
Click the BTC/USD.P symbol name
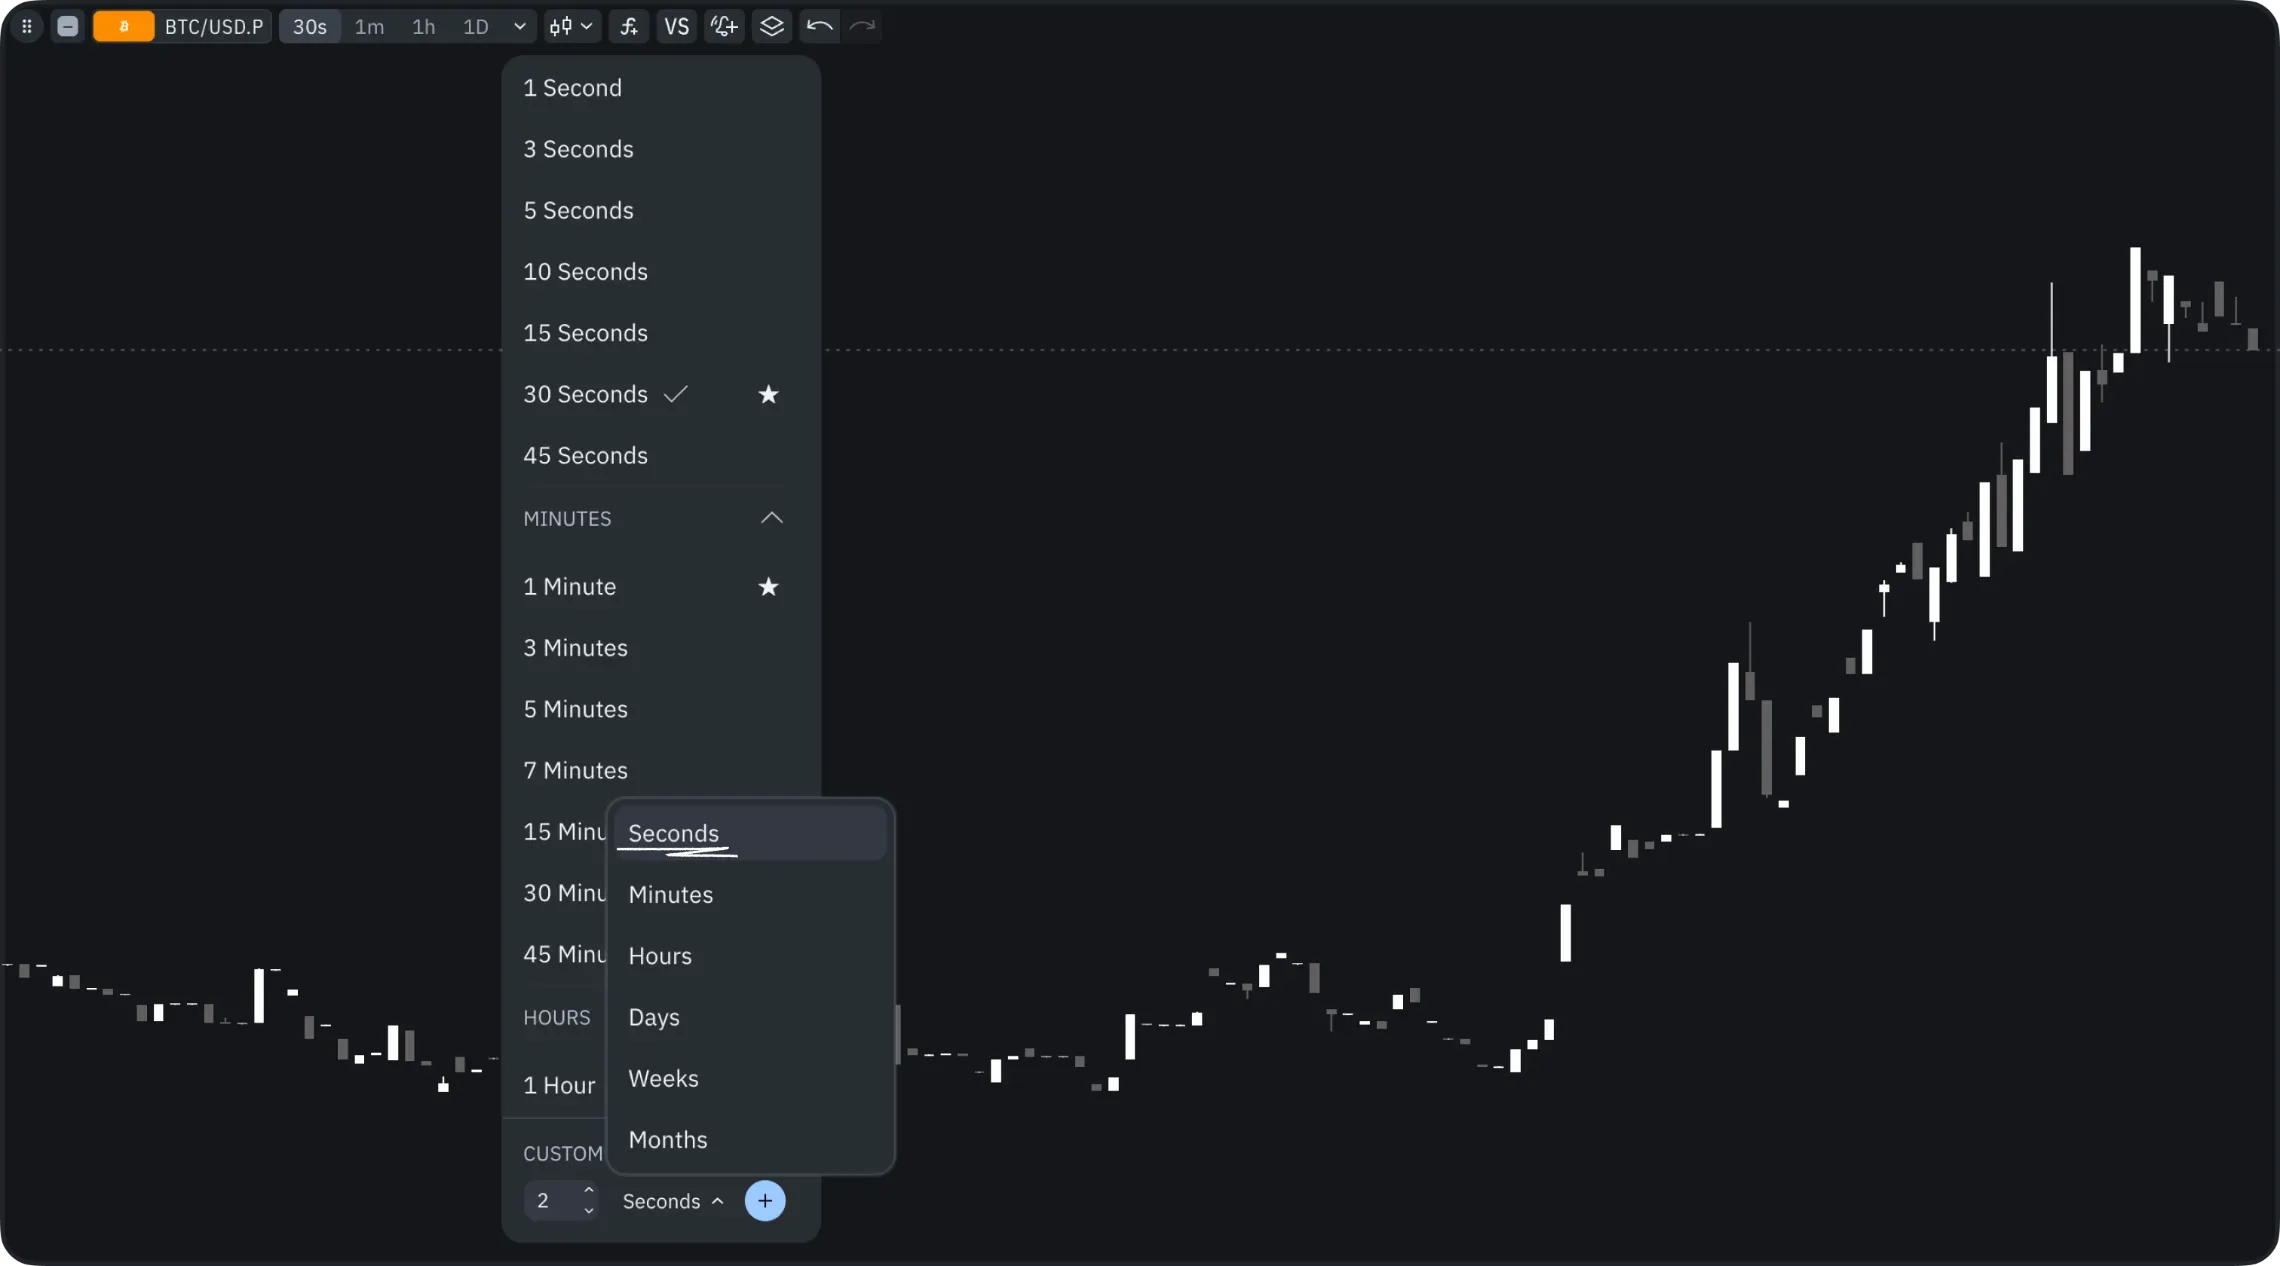tap(214, 27)
